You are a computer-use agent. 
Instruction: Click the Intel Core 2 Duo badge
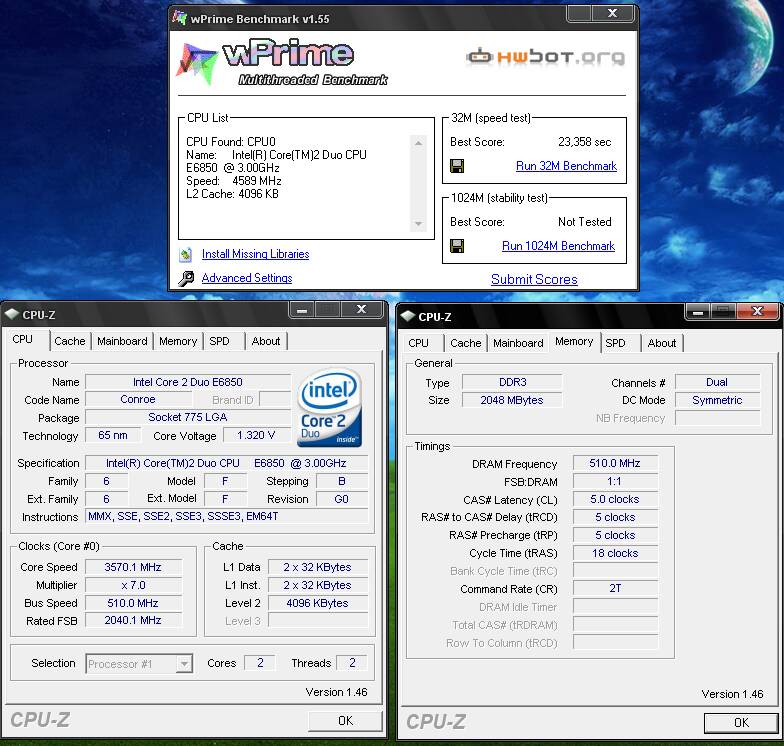[330, 408]
